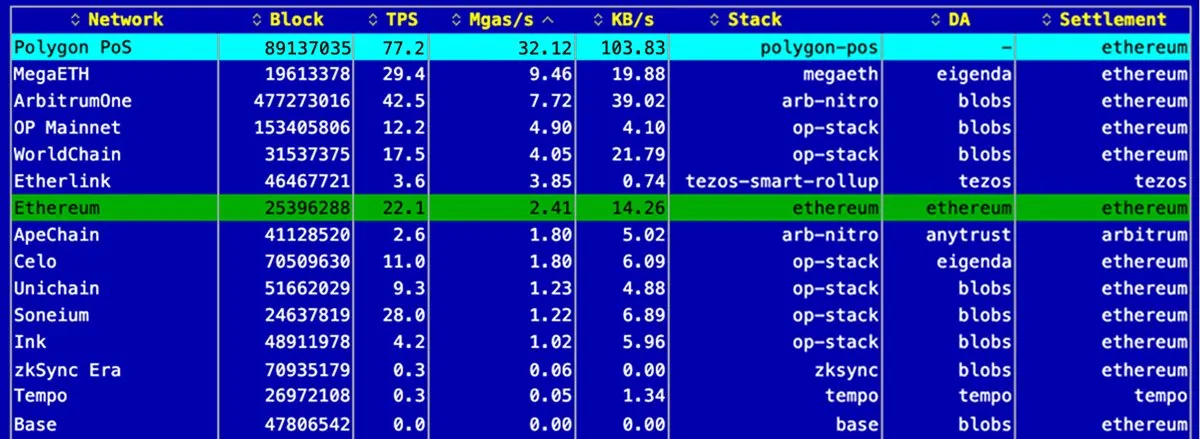Select the Base network name
Image resolution: width=1200 pixels, height=439 pixels.
click(35, 423)
